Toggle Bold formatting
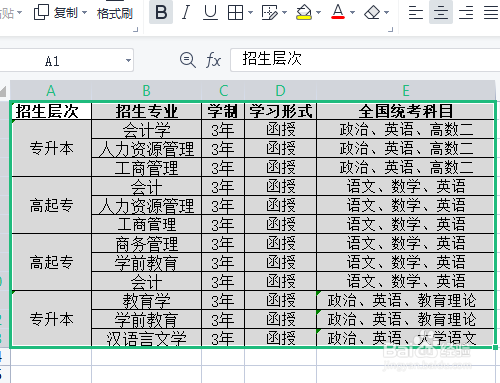This screenshot has width=500, height=383. (x=161, y=12)
